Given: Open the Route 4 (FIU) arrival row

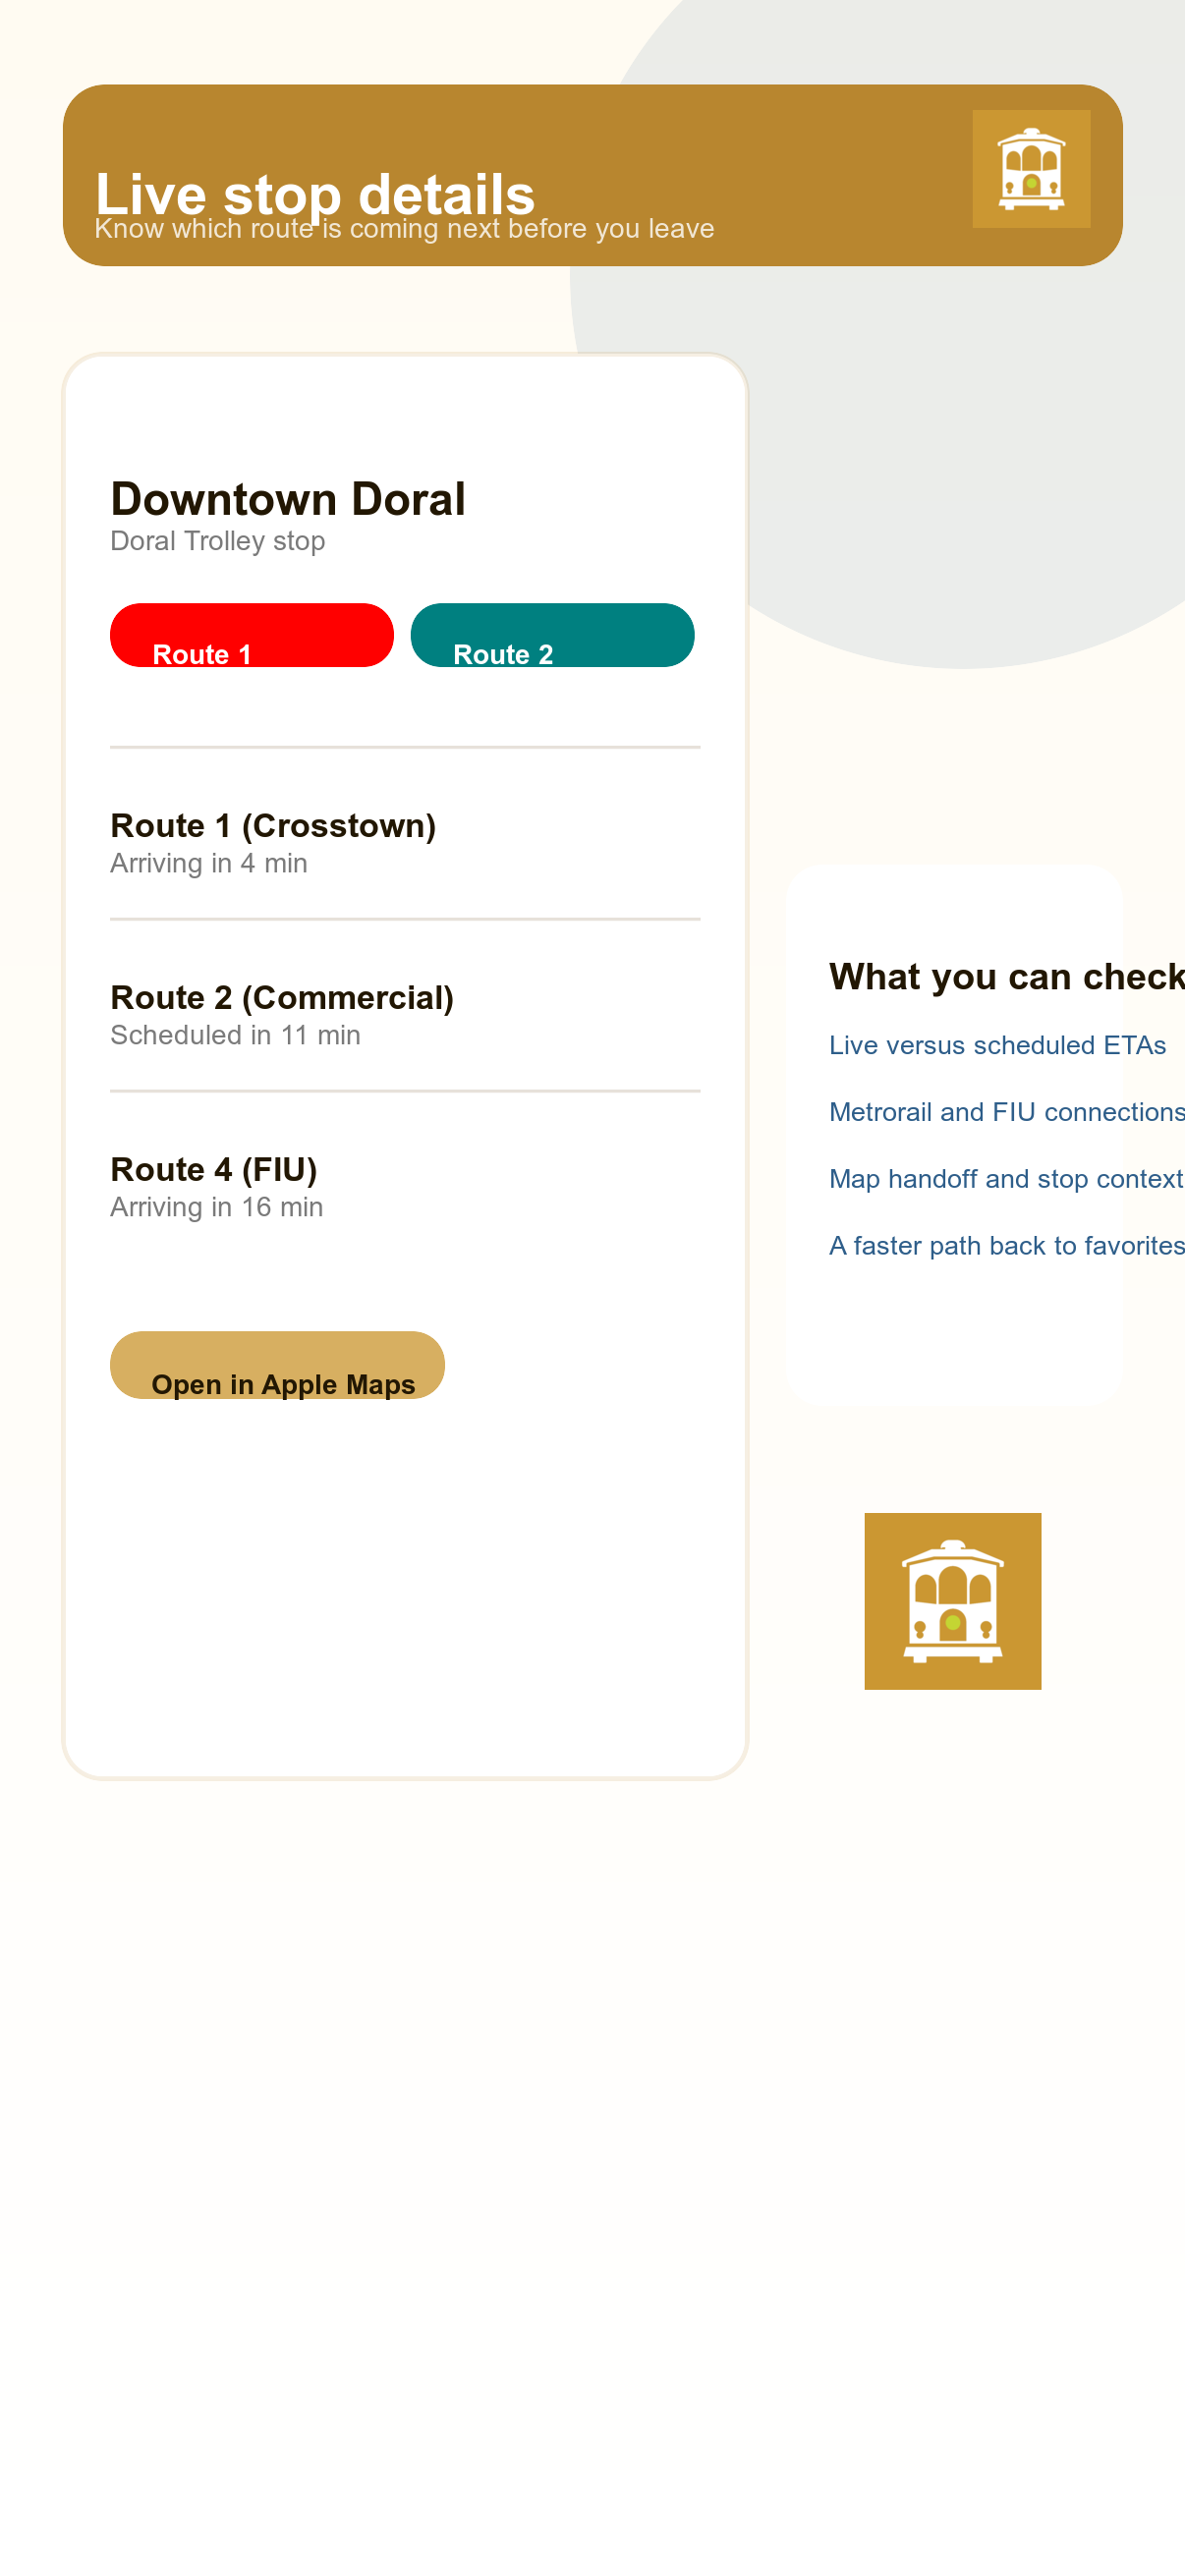Looking at the screenshot, I should coord(405,1186).
